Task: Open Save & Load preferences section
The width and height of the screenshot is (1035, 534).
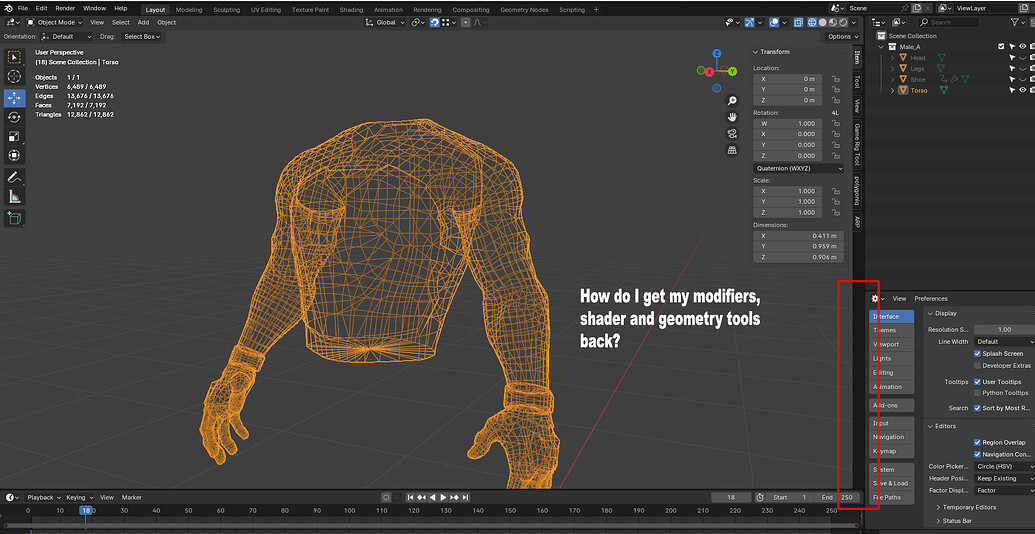Action: pos(891,483)
